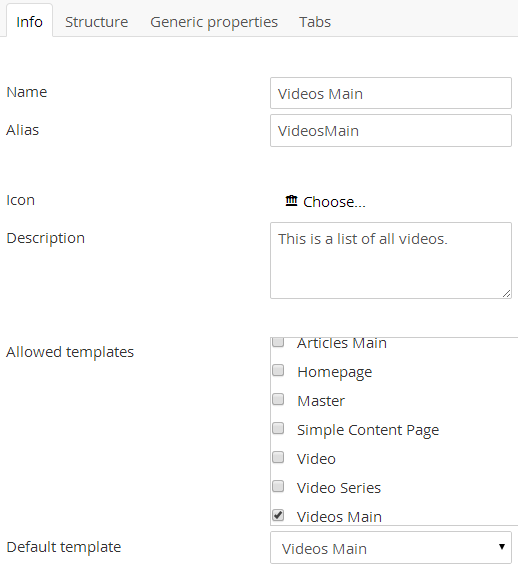The image size is (518, 569).
Task: Click the Description textarea resize handle
Action: point(506,294)
